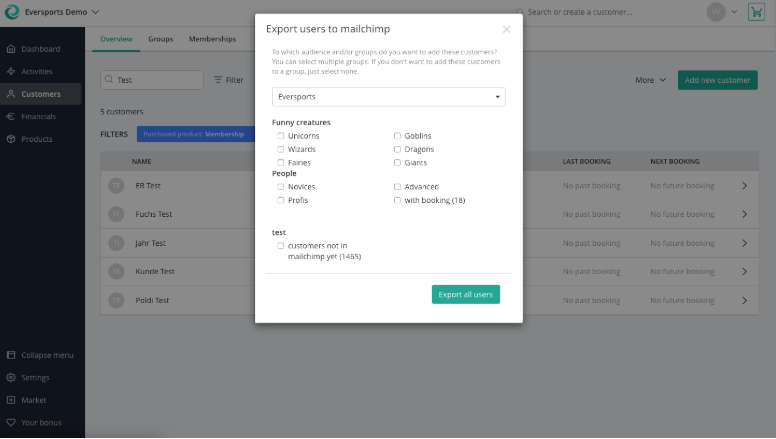The width and height of the screenshot is (776, 439).
Task: Check the Novices checkbox
Action: click(281, 187)
